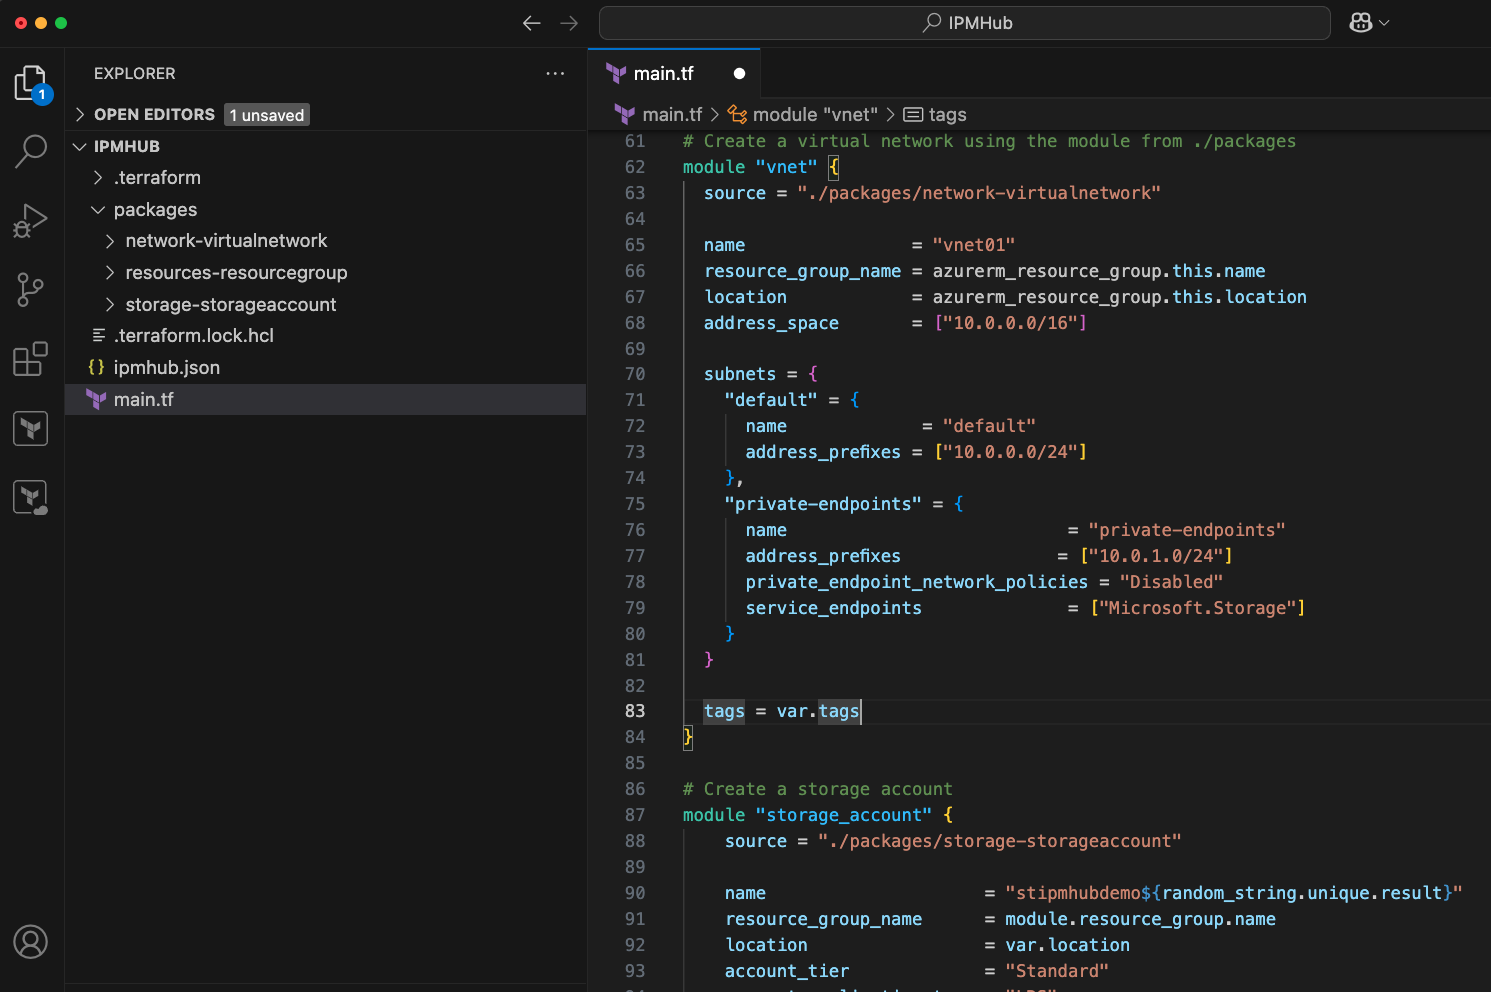This screenshot has height=992, width=1491.
Task: Click the subnets attribute name
Action: tap(740, 374)
